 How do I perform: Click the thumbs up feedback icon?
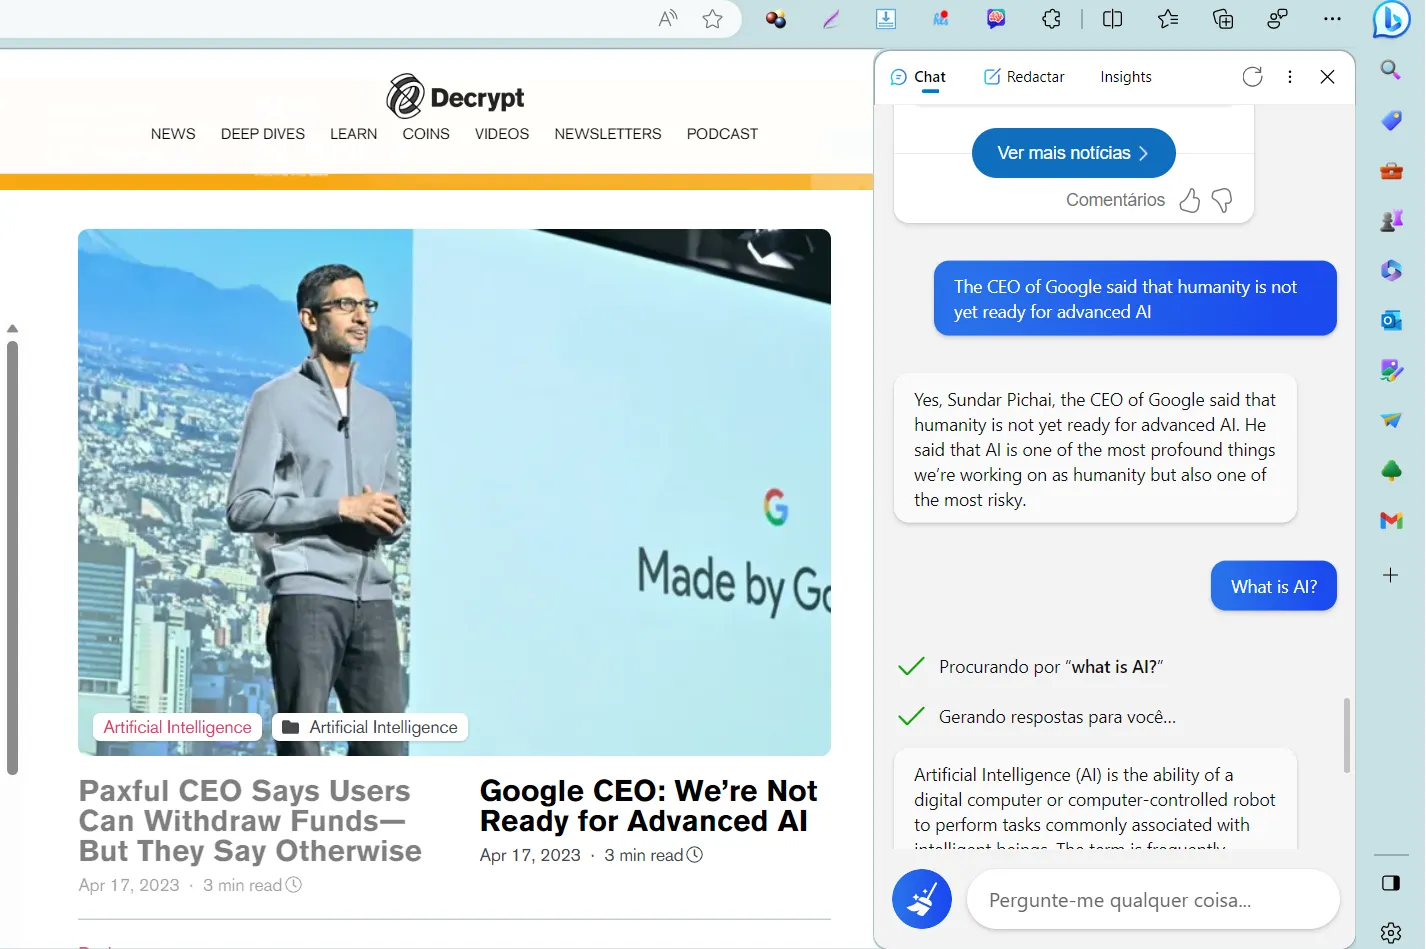click(1189, 200)
